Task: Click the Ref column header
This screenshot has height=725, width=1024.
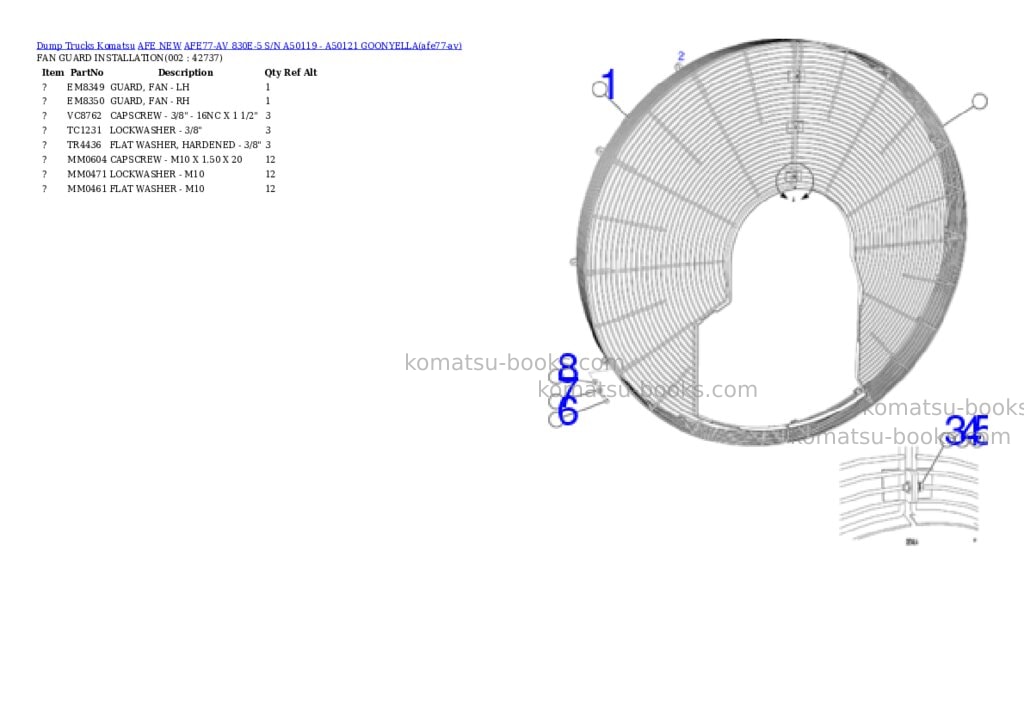Action: (292, 72)
